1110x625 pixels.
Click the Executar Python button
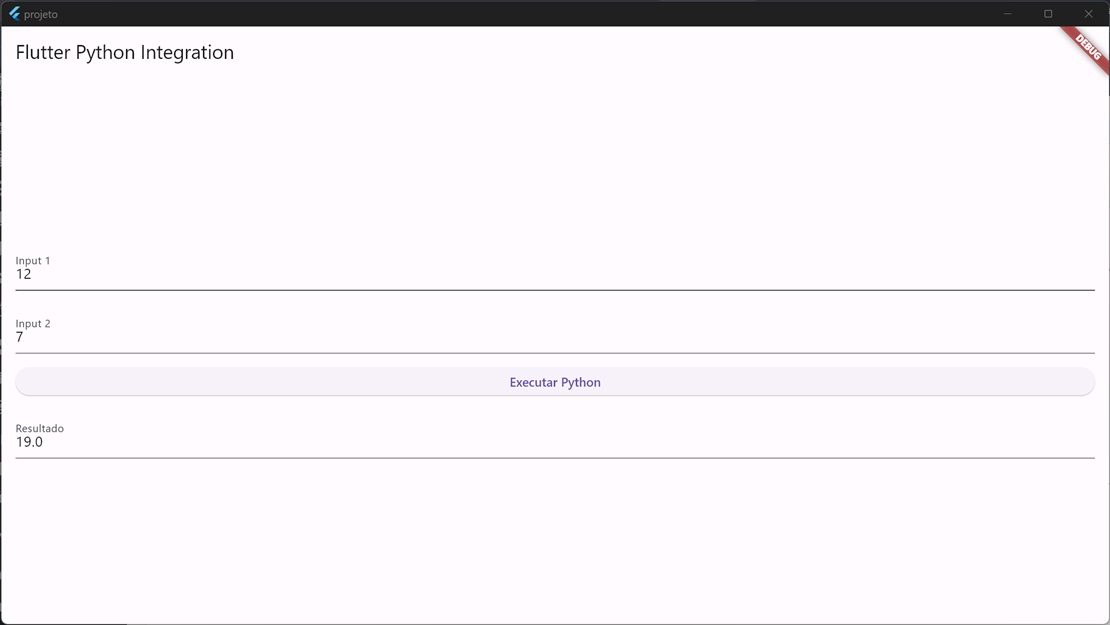click(555, 382)
